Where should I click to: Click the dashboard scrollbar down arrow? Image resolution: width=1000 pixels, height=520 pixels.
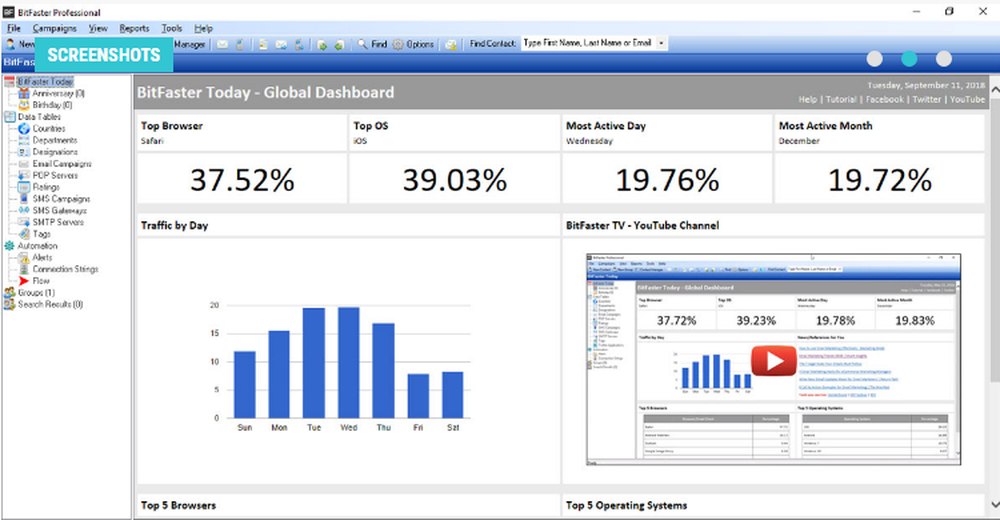(x=994, y=505)
